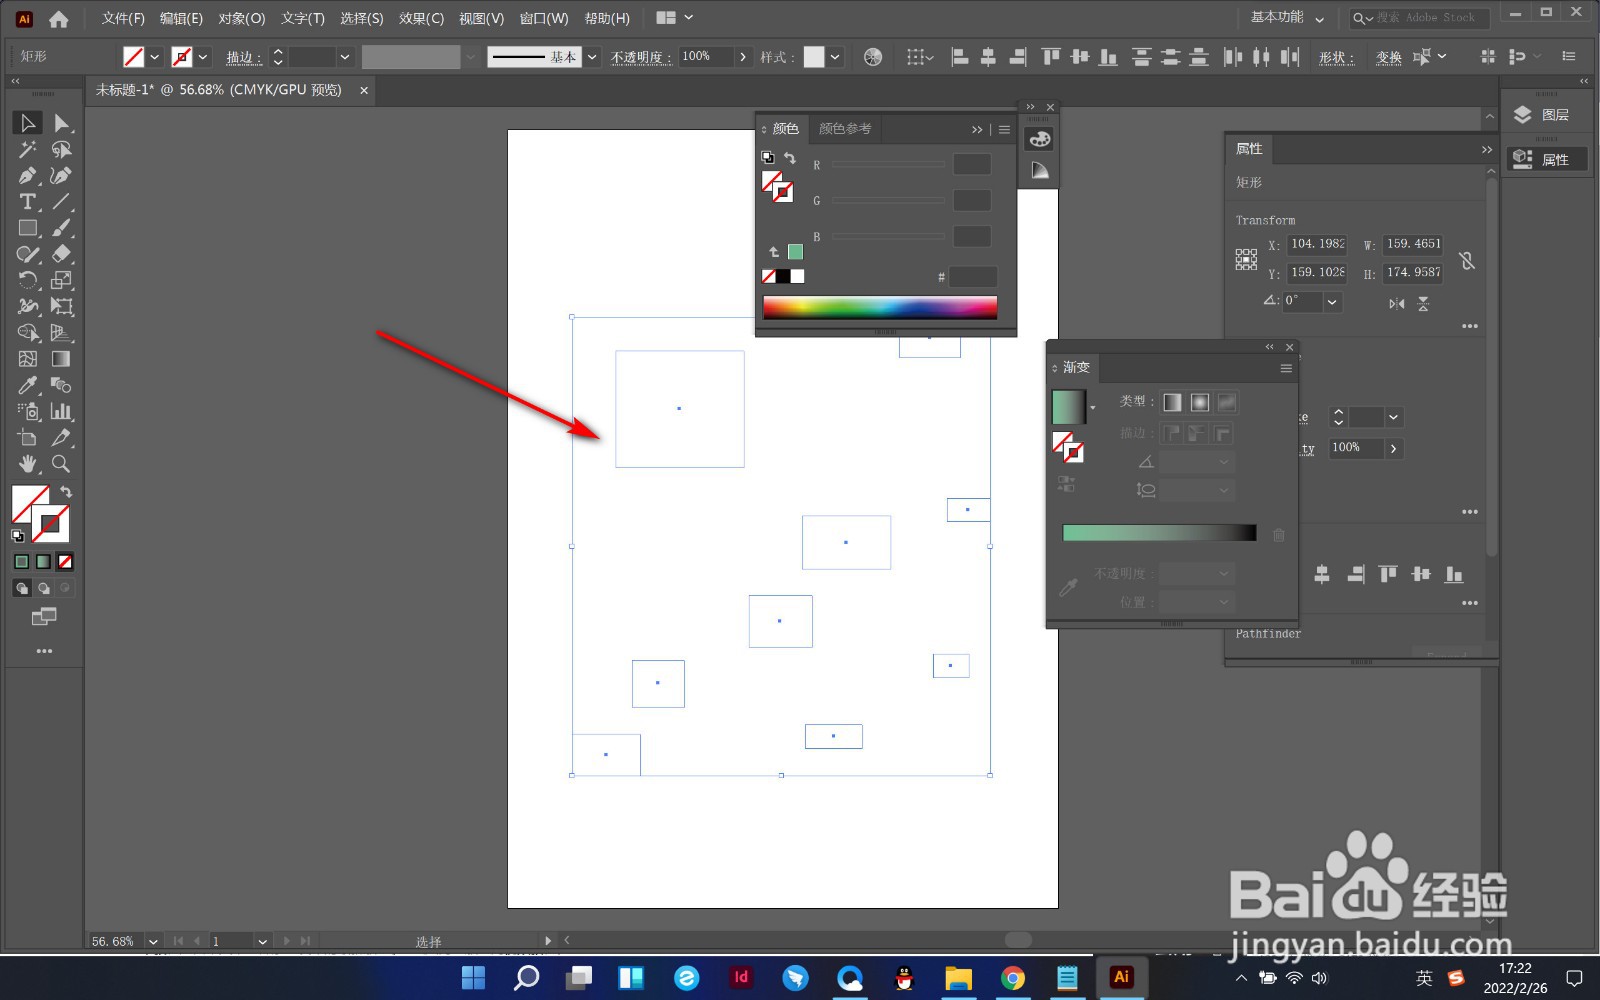Set fill mode to Gradient in toolbox
The image size is (1600, 1000).
pyautogui.click(x=43, y=562)
